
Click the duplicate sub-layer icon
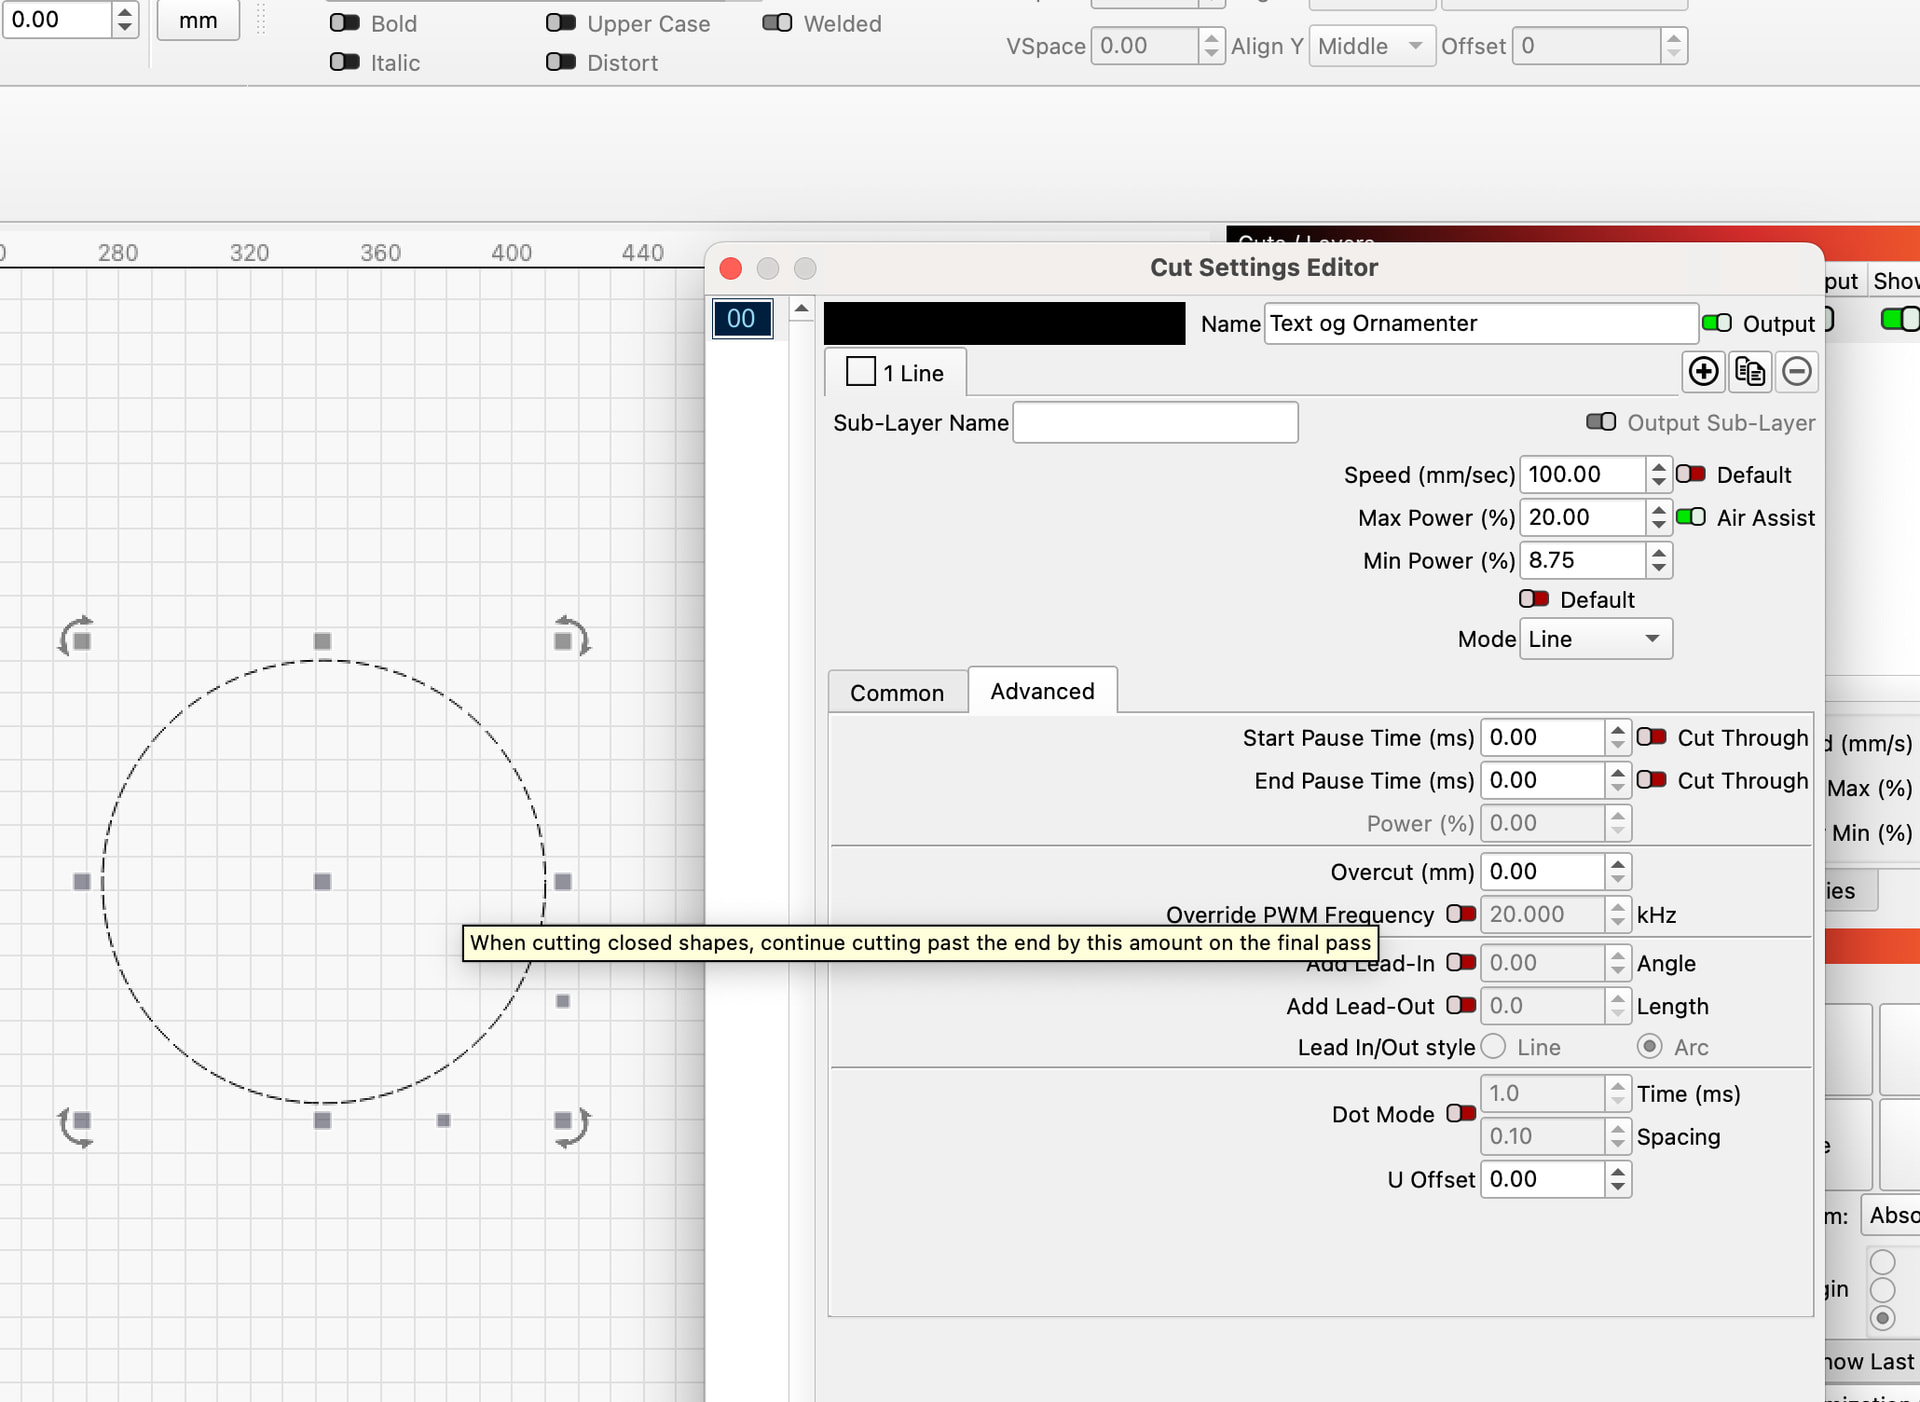click(1750, 372)
